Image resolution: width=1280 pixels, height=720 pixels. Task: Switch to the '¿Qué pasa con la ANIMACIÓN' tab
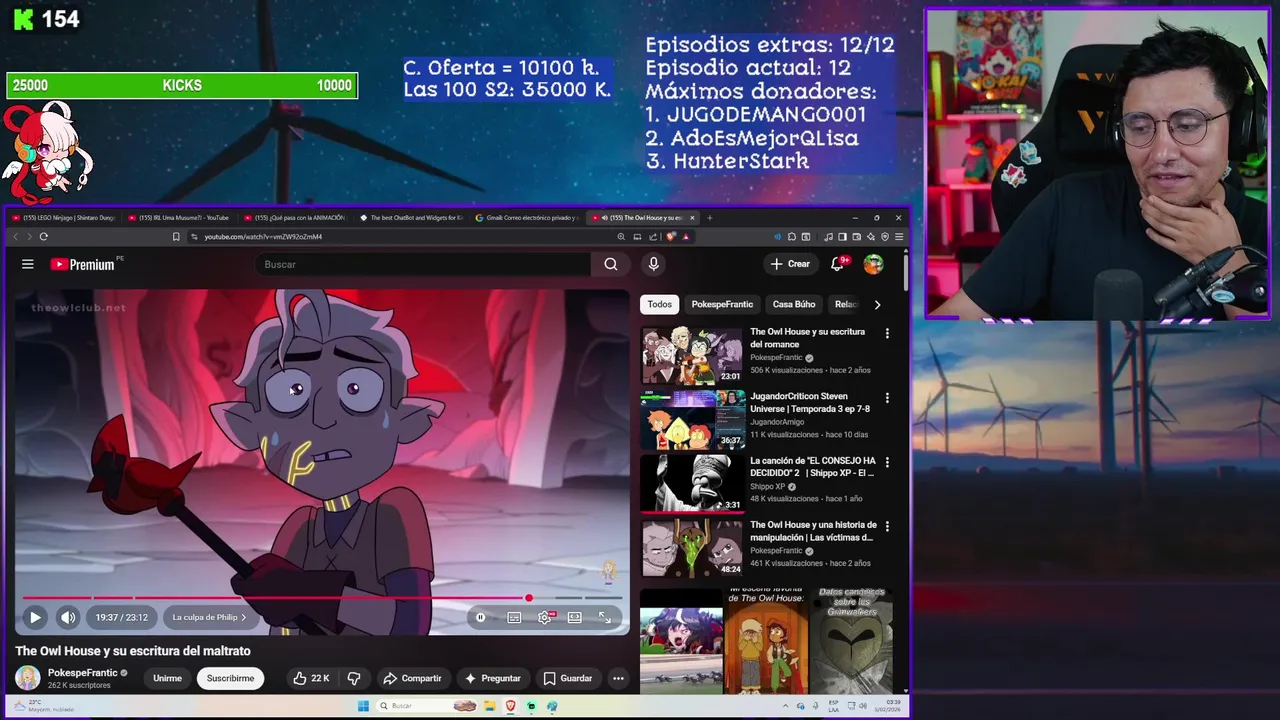294,217
